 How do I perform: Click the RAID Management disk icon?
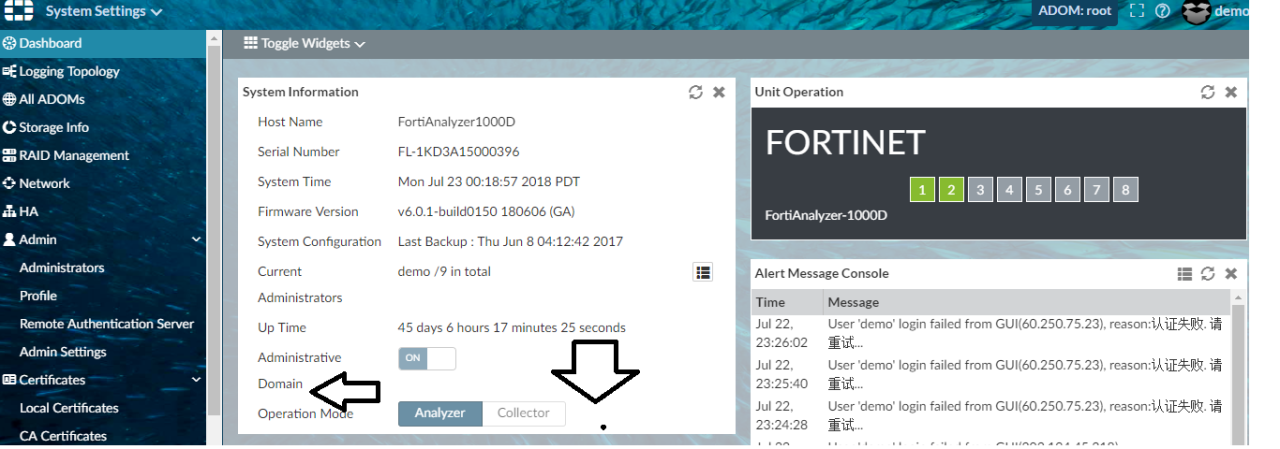(x=9, y=155)
